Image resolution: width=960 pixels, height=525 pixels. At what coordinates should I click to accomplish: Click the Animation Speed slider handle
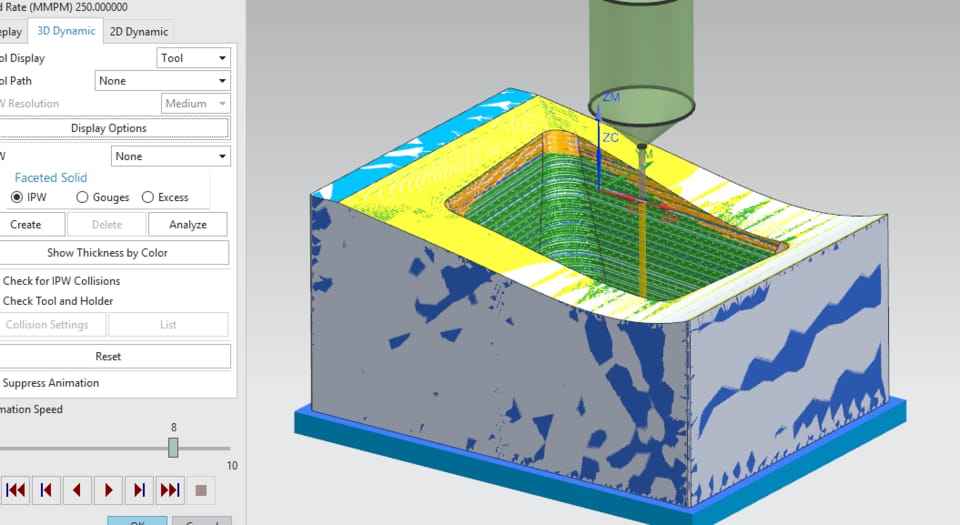(x=173, y=447)
